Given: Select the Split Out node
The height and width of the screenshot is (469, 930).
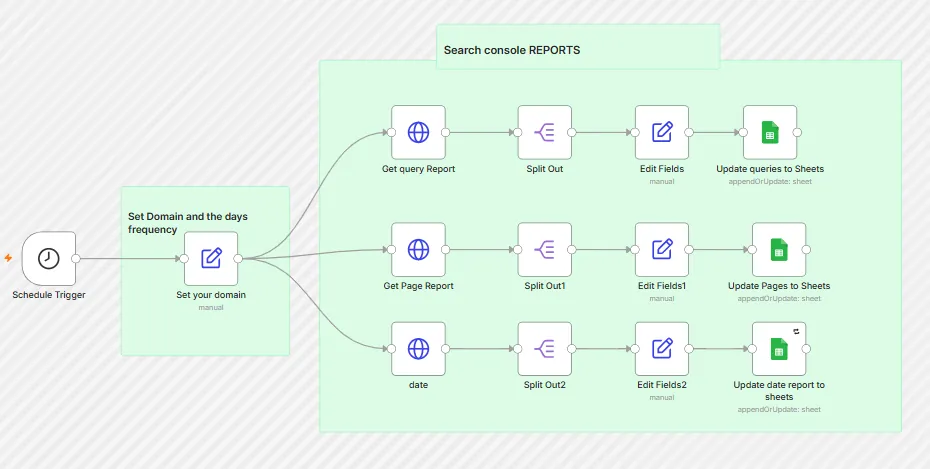Looking at the screenshot, I should click(x=544, y=132).
